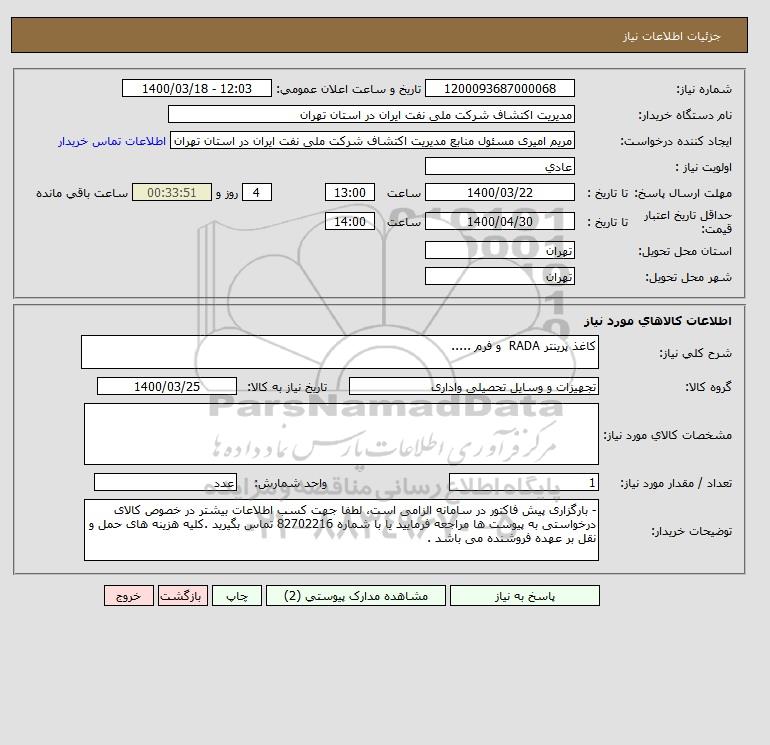
Task: Click the شهر محل تحویل label
Action: [x=688, y=277]
